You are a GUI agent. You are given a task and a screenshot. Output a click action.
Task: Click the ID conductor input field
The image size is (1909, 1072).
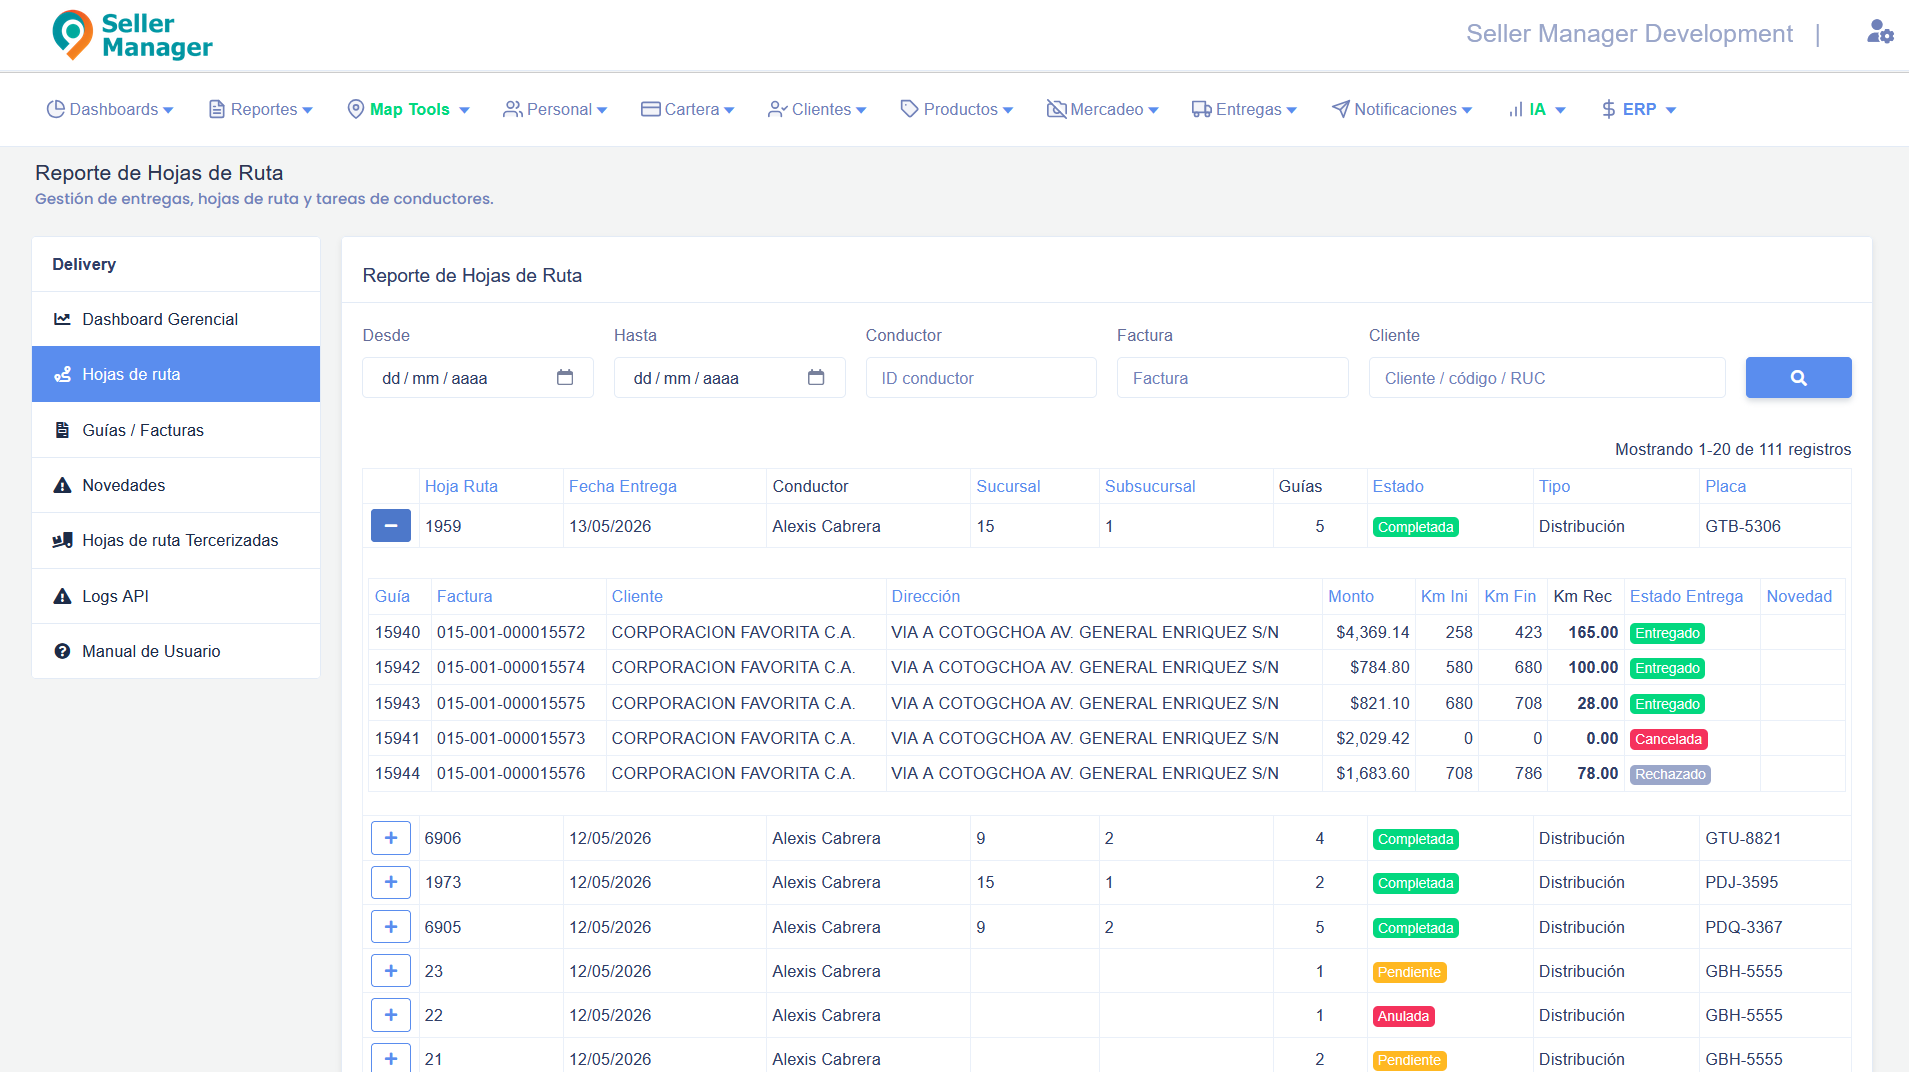981,378
